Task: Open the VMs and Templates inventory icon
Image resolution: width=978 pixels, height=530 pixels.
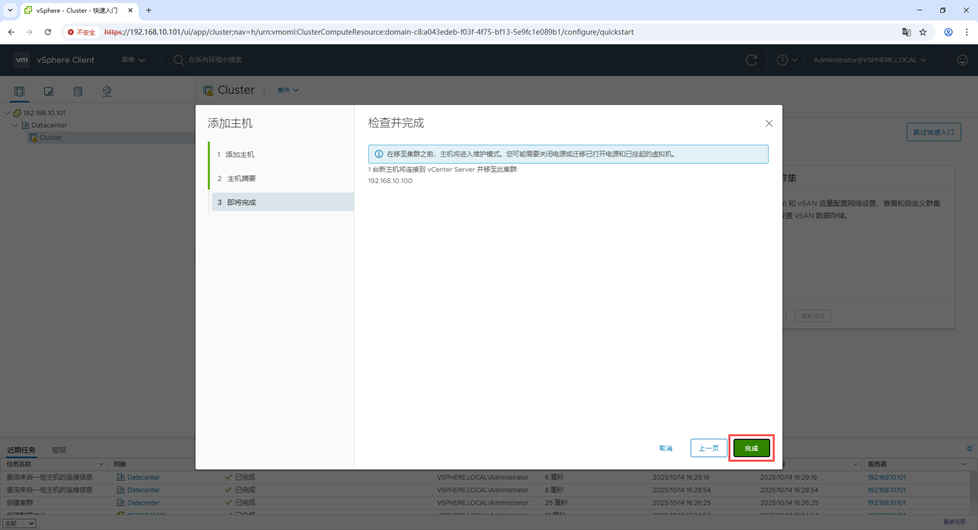Action: click(x=48, y=91)
